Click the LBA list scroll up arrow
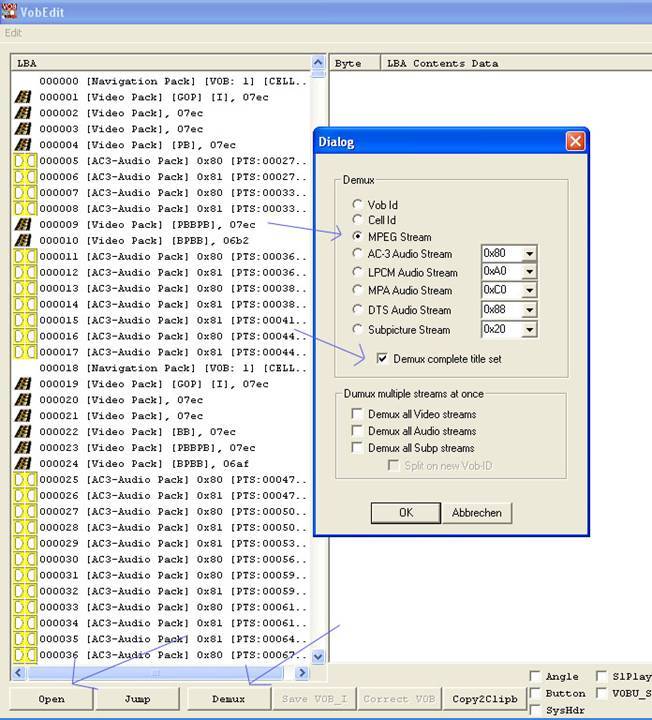 point(318,62)
